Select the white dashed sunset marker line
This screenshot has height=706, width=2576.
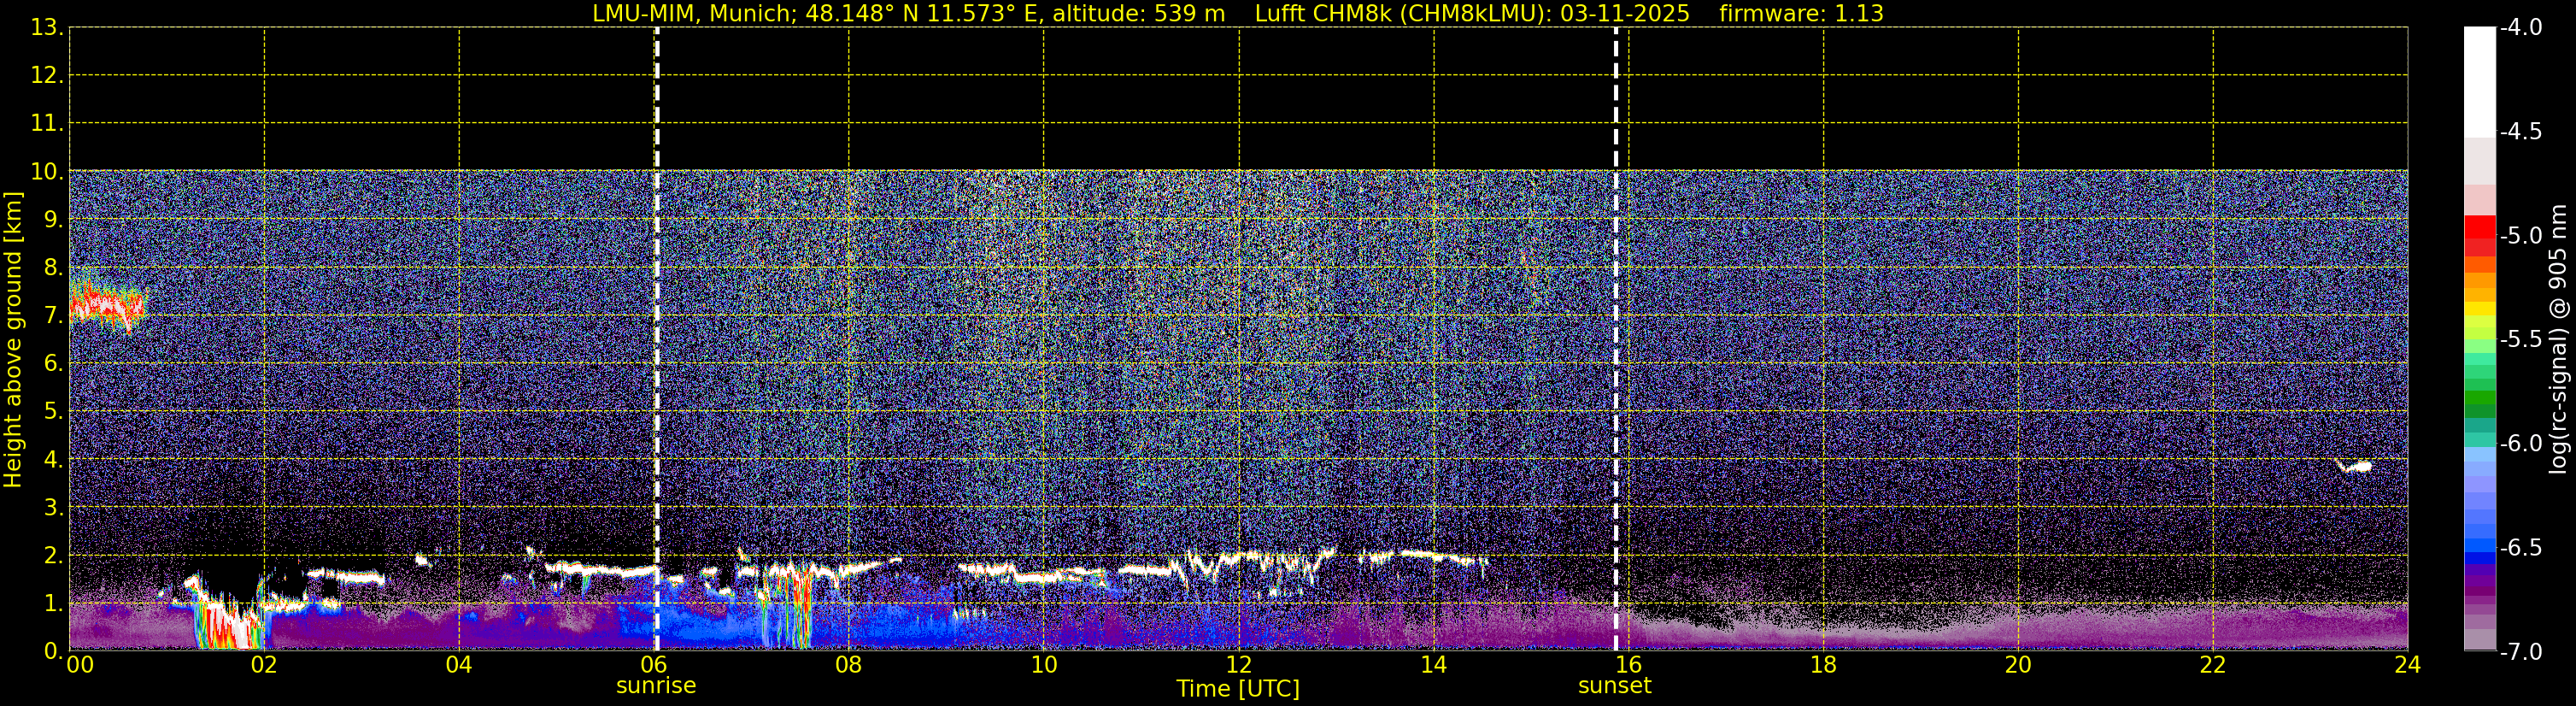click(1615, 339)
